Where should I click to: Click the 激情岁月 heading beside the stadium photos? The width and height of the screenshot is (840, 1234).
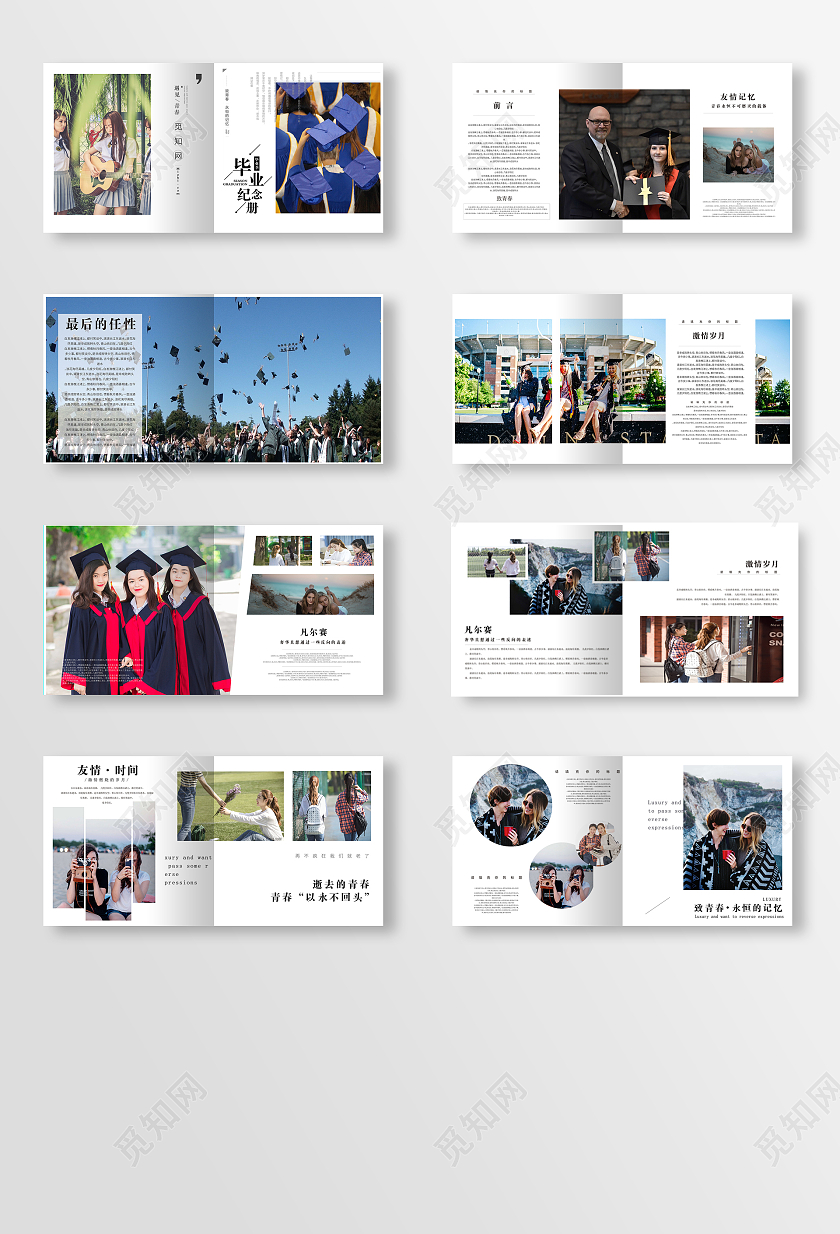tap(708, 336)
